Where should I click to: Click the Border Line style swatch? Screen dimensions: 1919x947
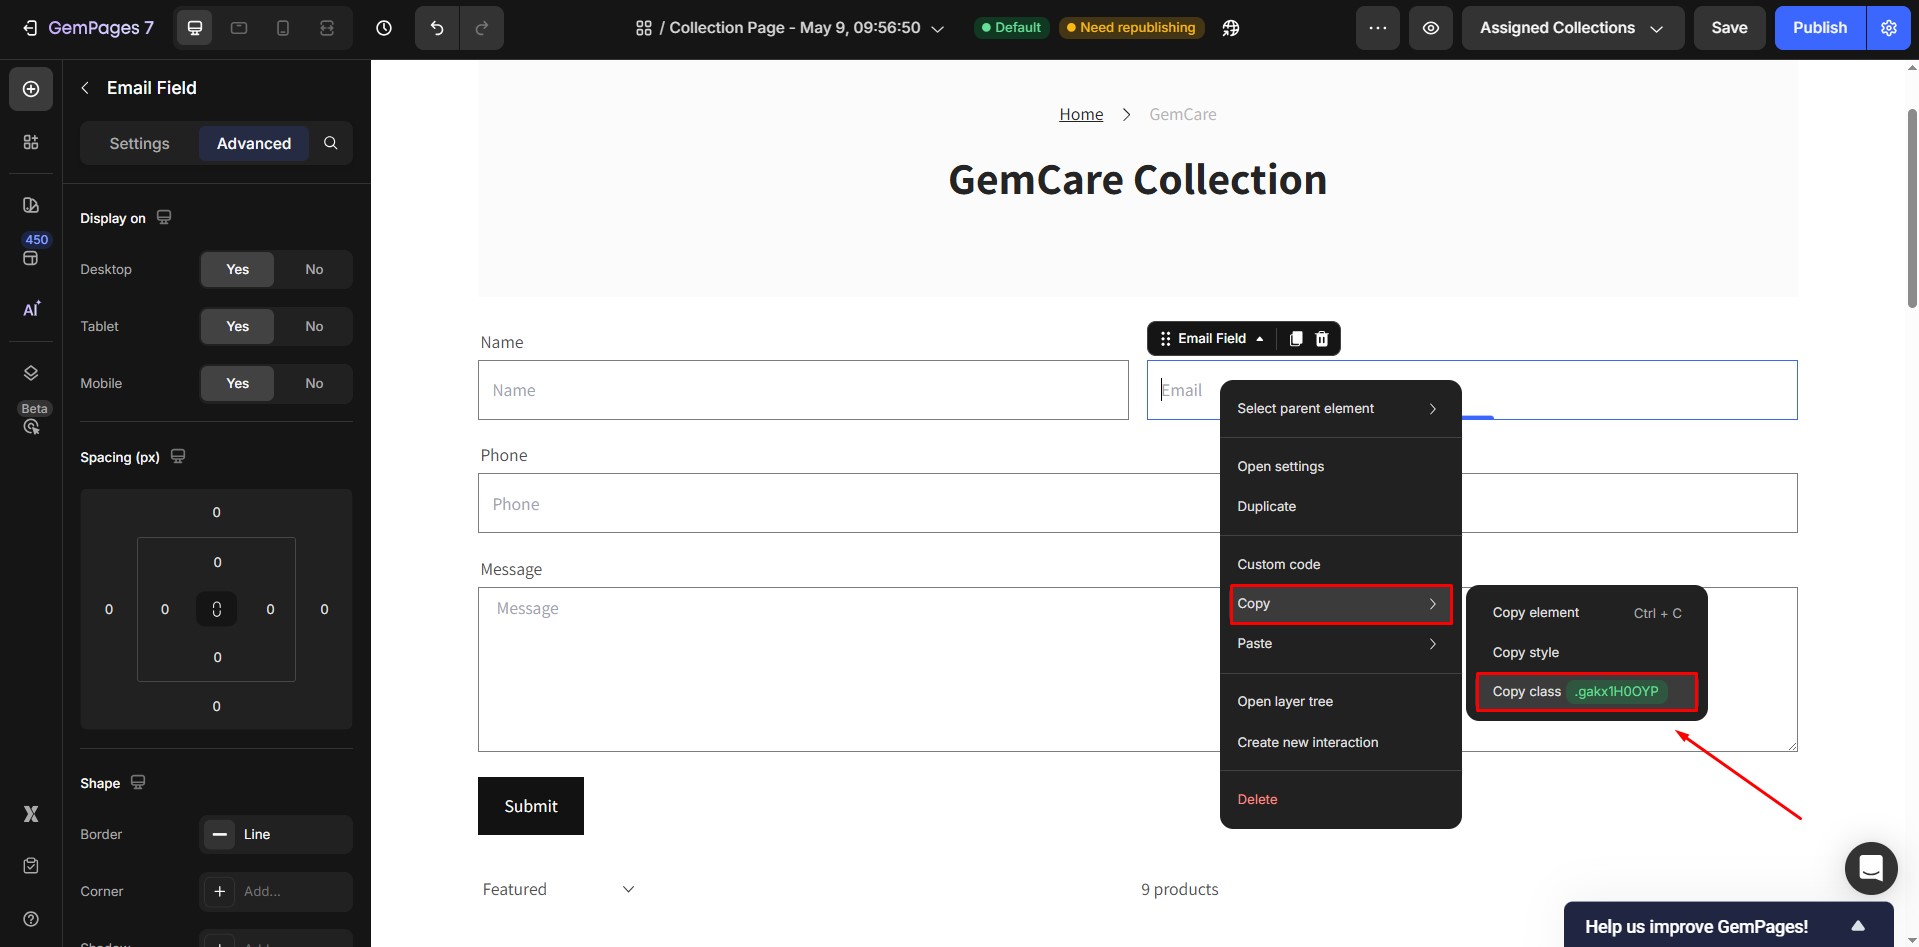click(220, 834)
